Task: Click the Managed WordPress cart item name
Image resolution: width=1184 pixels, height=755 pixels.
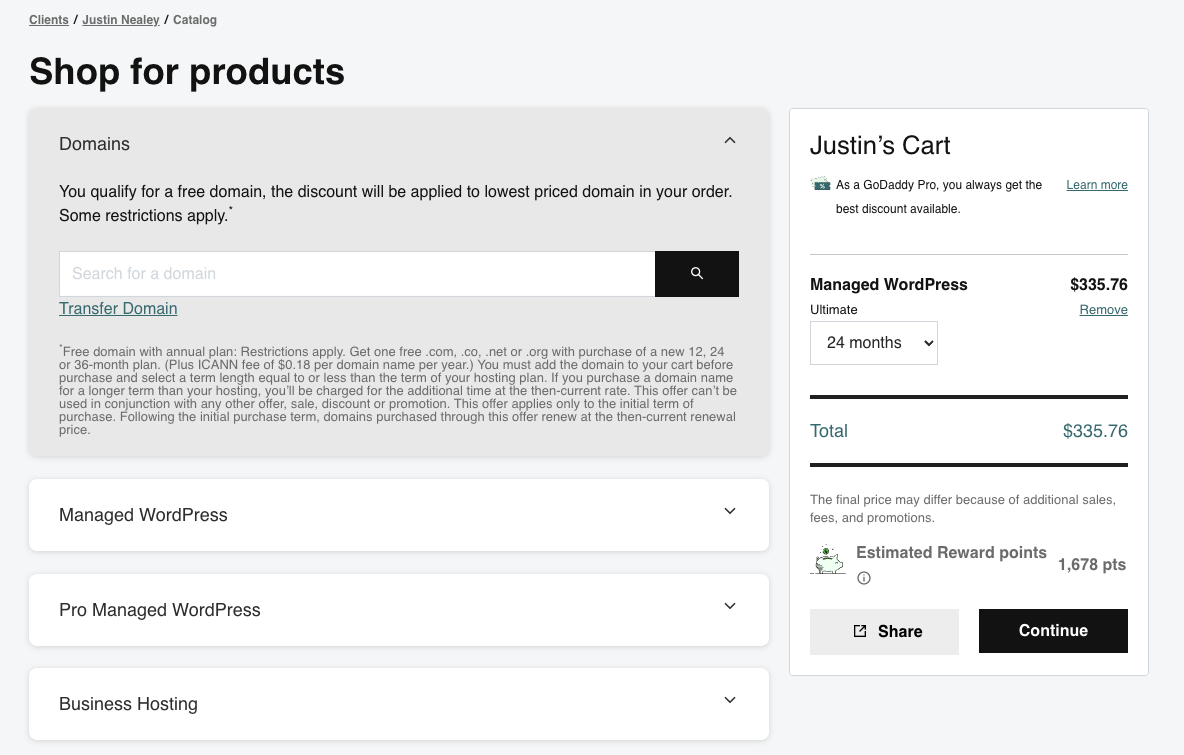Action: 889,285
